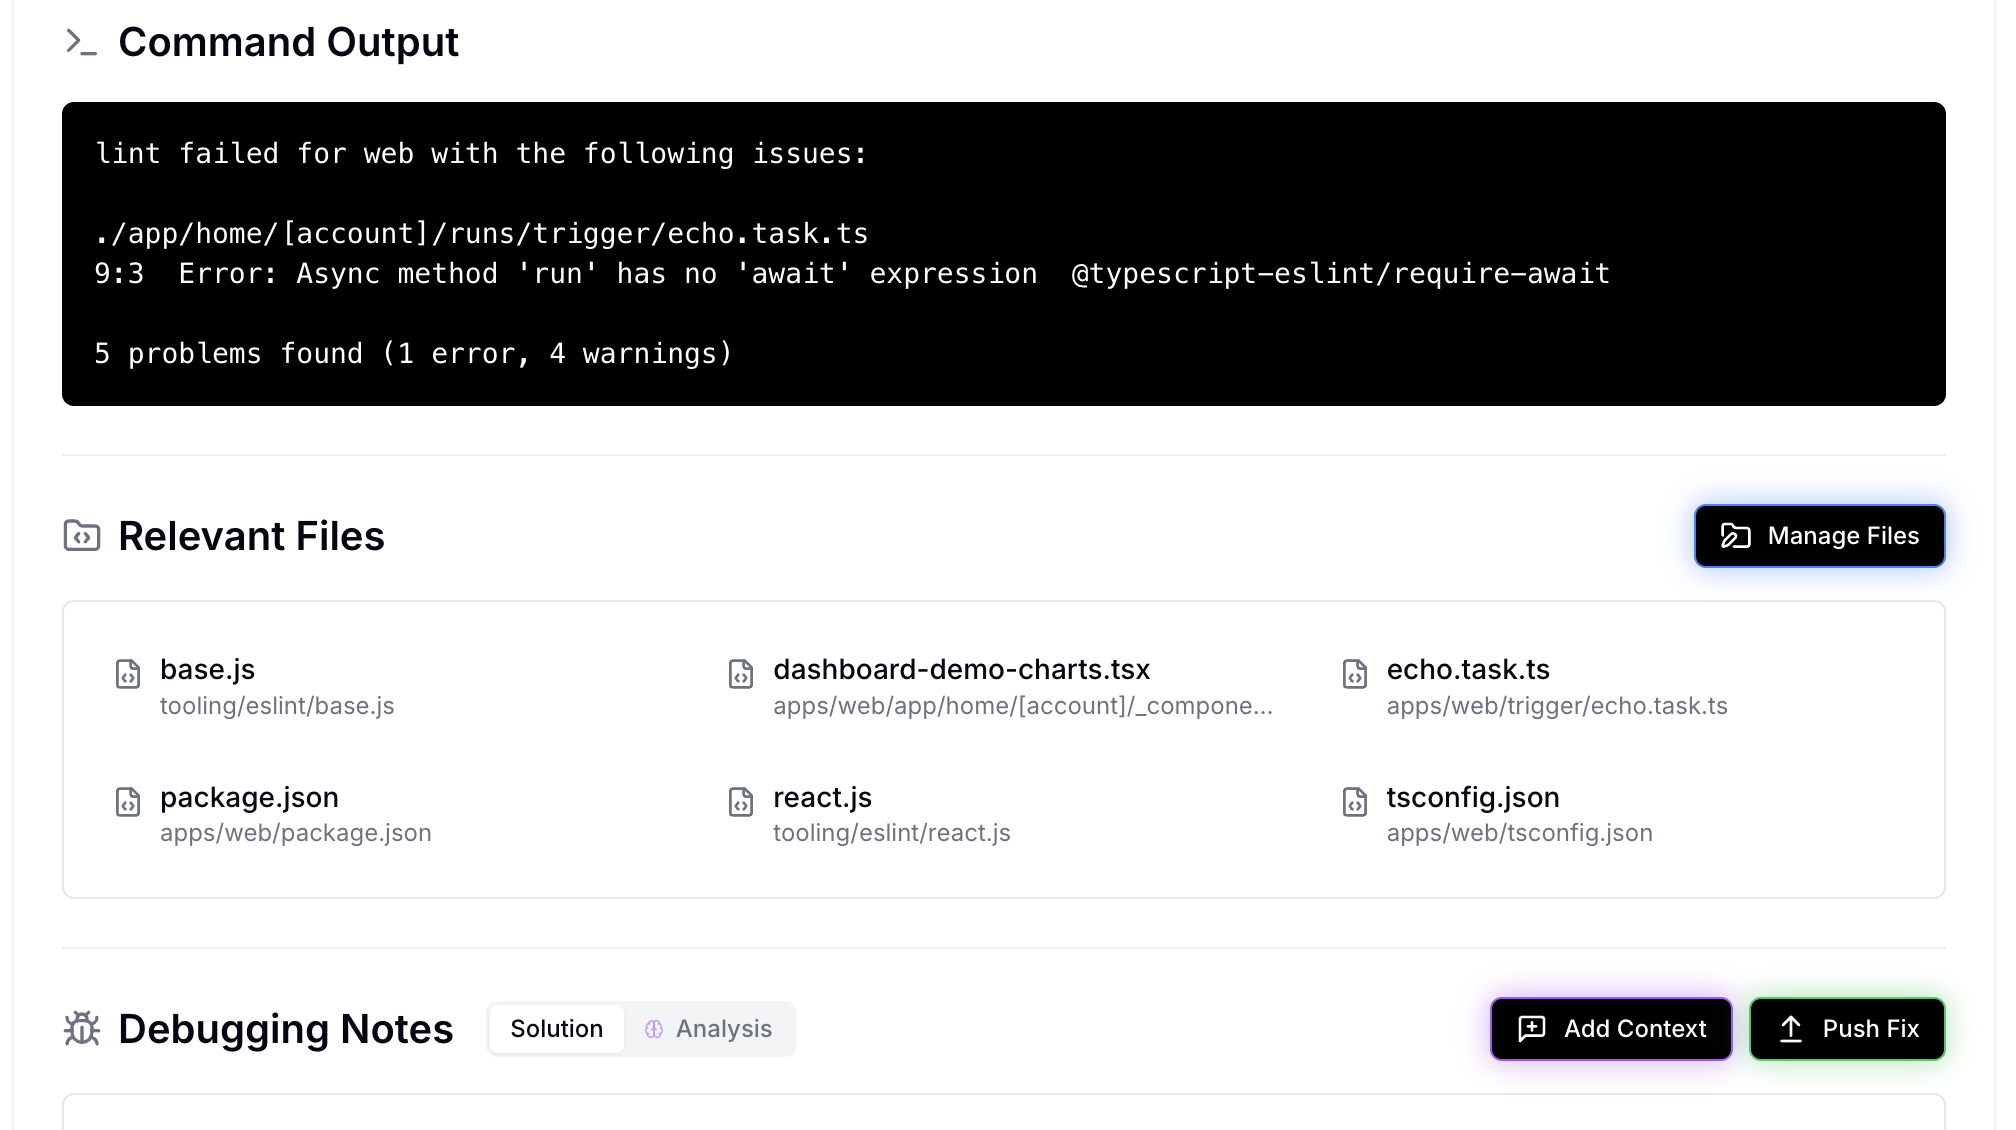Image resolution: width=2016 pixels, height=1130 pixels.
Task: Click the brain icon on the Analysis tab
Action: pos(654,1029)
